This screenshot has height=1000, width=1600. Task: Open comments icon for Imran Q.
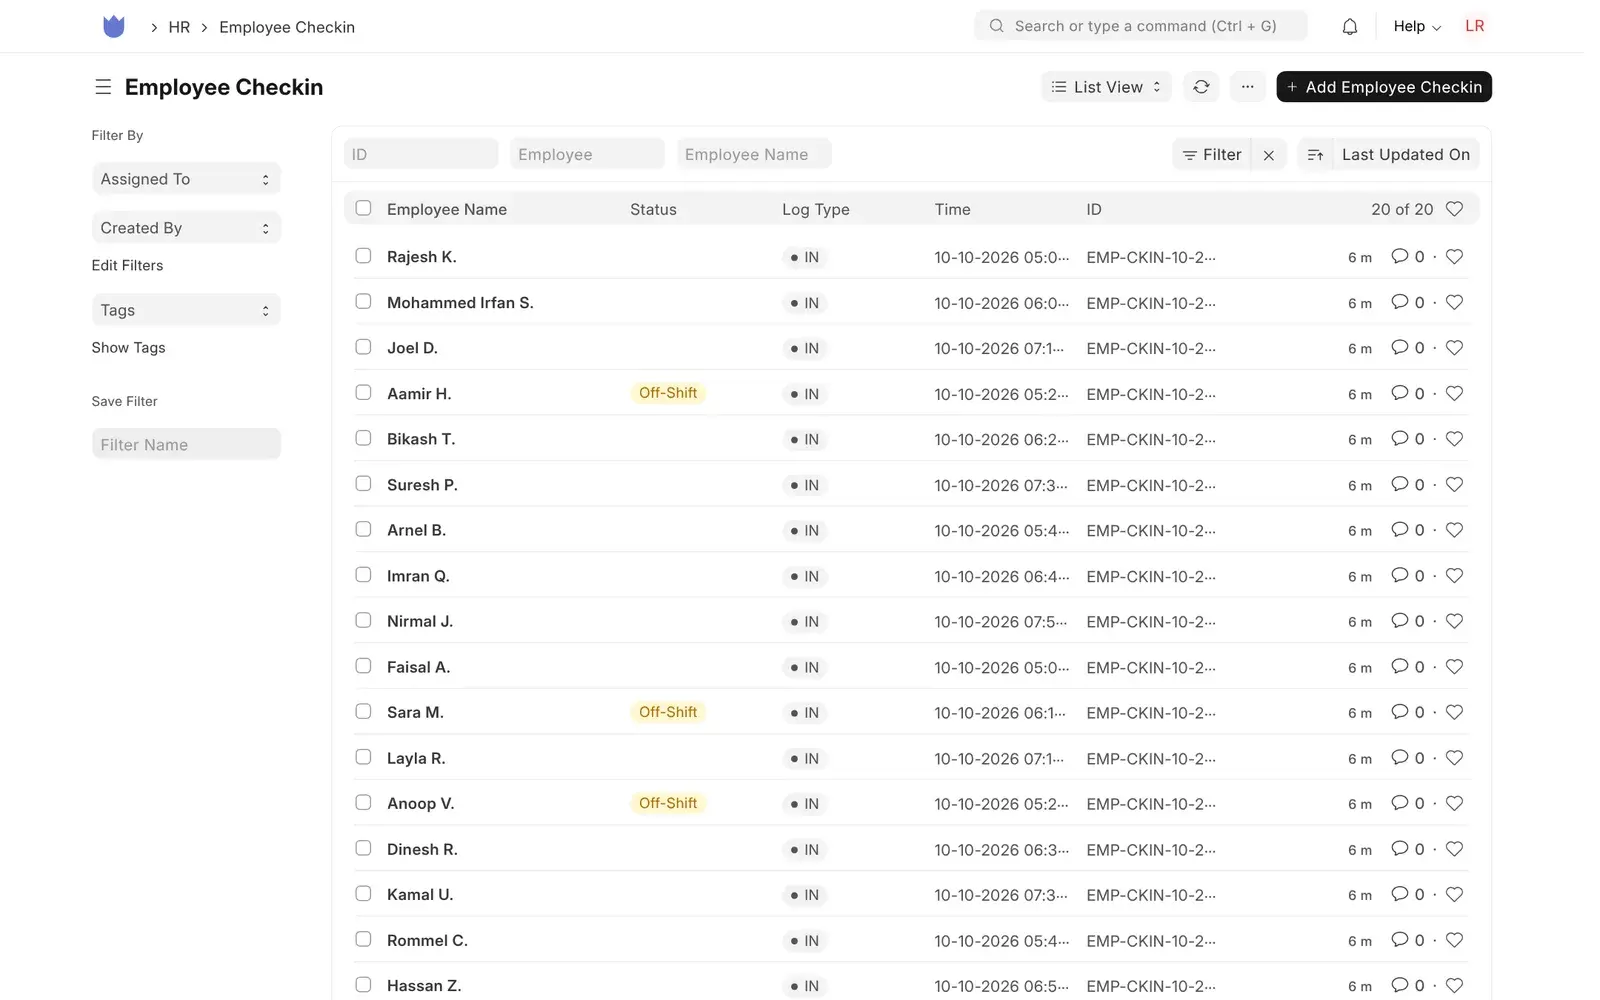pos(1399,576)
